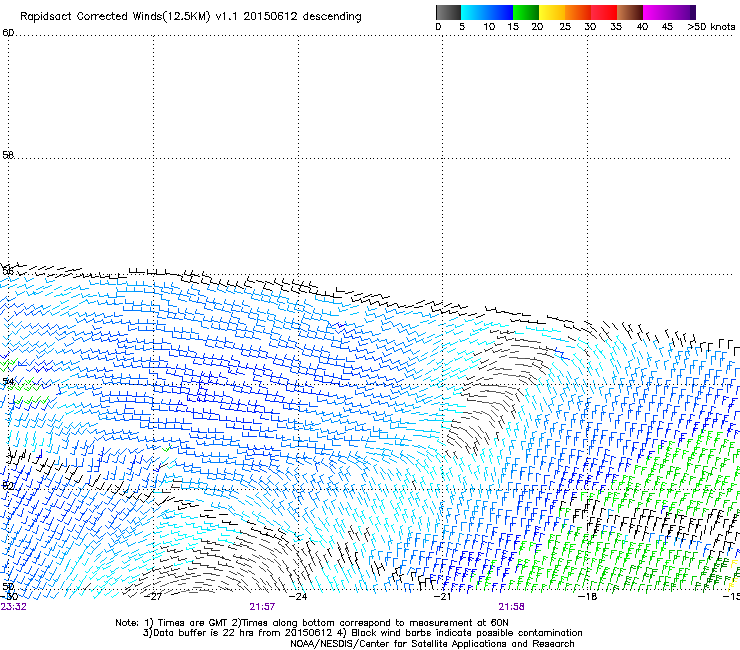Click the longitude label '-24'
Screen dimensions: 740x650
pyautogui.click(x=298, y=597)
